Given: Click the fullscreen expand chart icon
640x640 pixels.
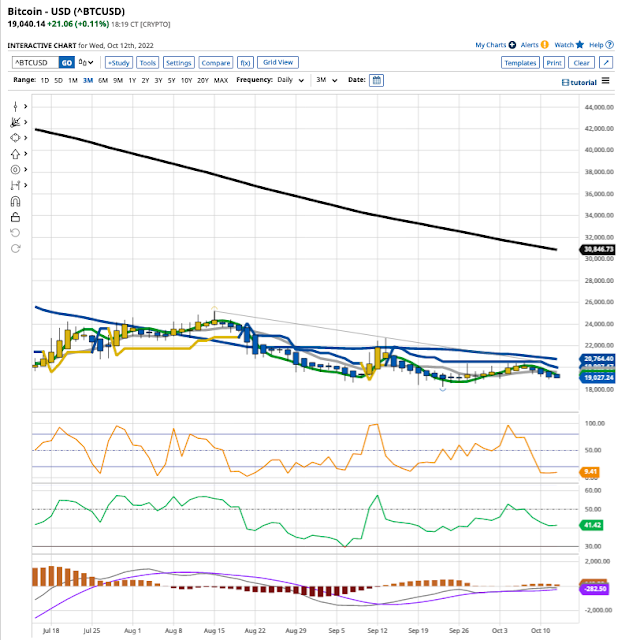Looking at the screenshot, I should coord(606,63).
